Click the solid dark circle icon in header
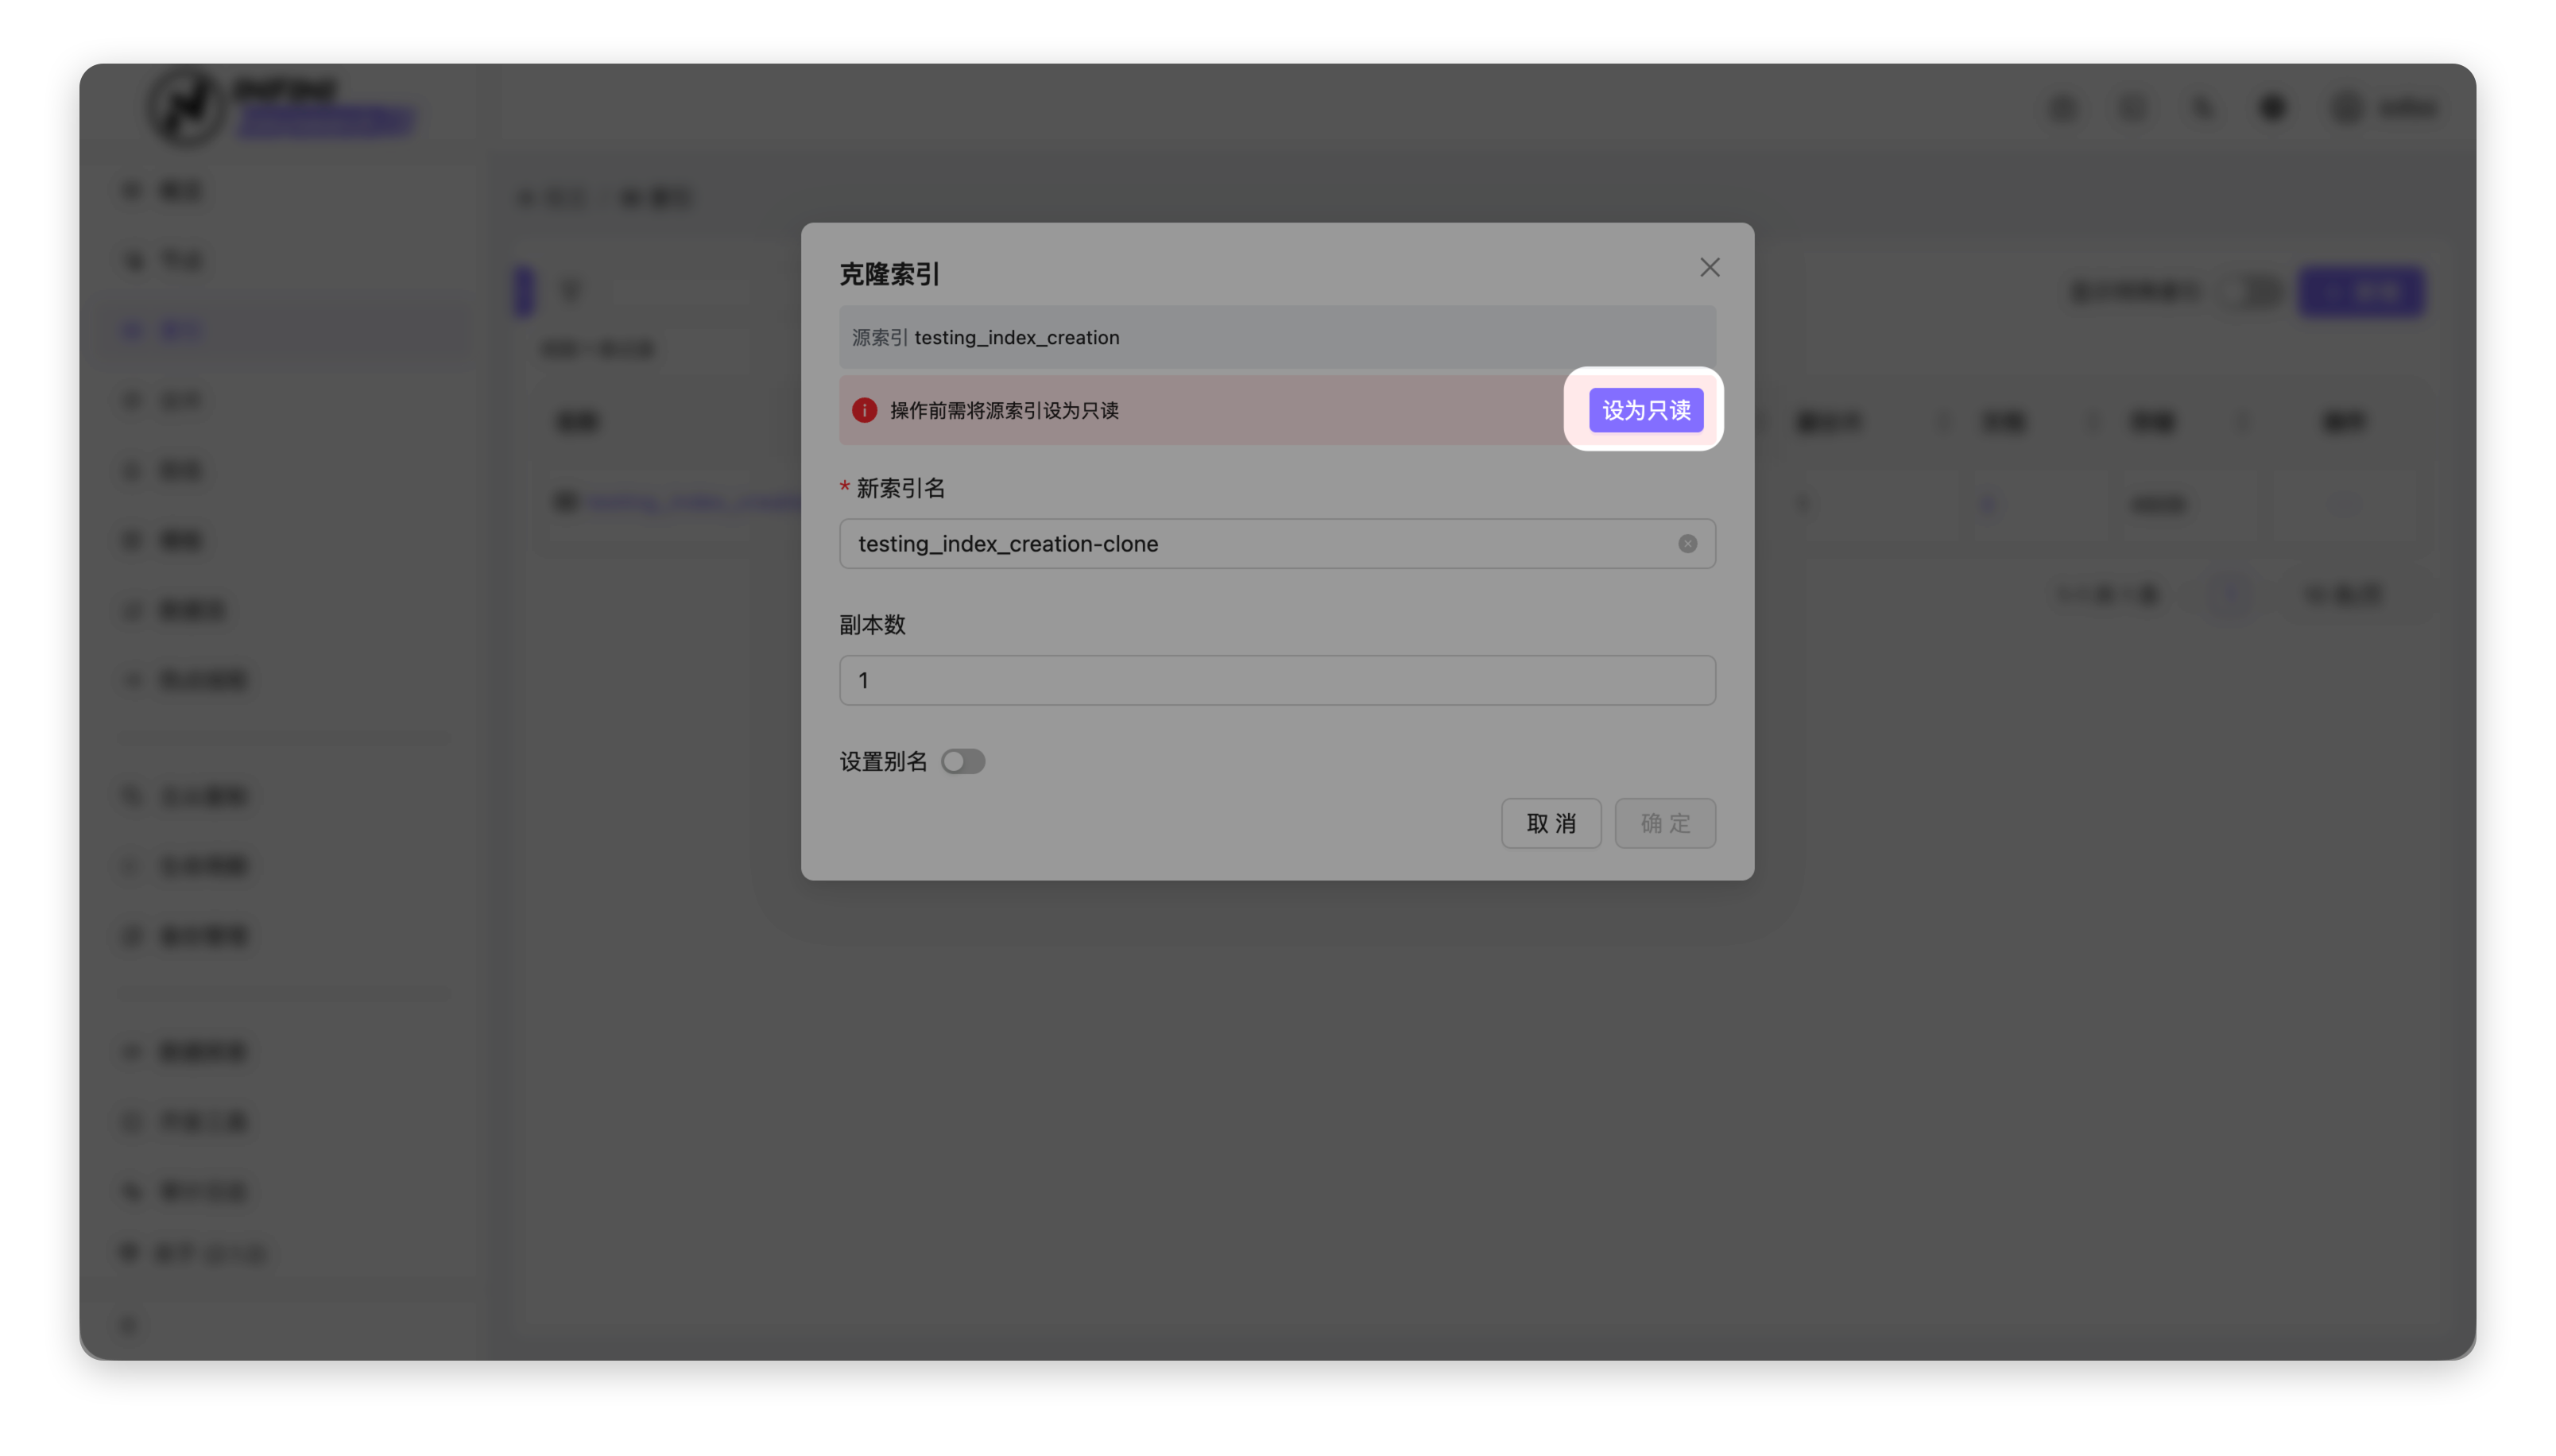 [2272, 107]
